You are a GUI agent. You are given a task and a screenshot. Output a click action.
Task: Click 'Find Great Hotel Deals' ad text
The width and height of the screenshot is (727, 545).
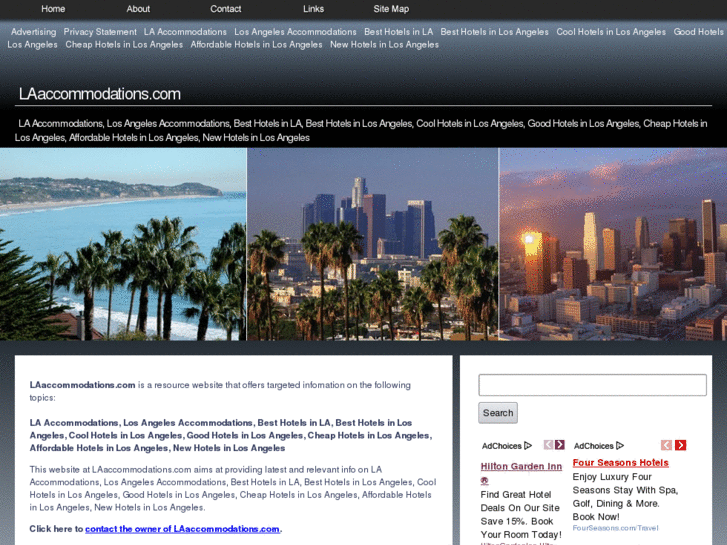(521, 515)
